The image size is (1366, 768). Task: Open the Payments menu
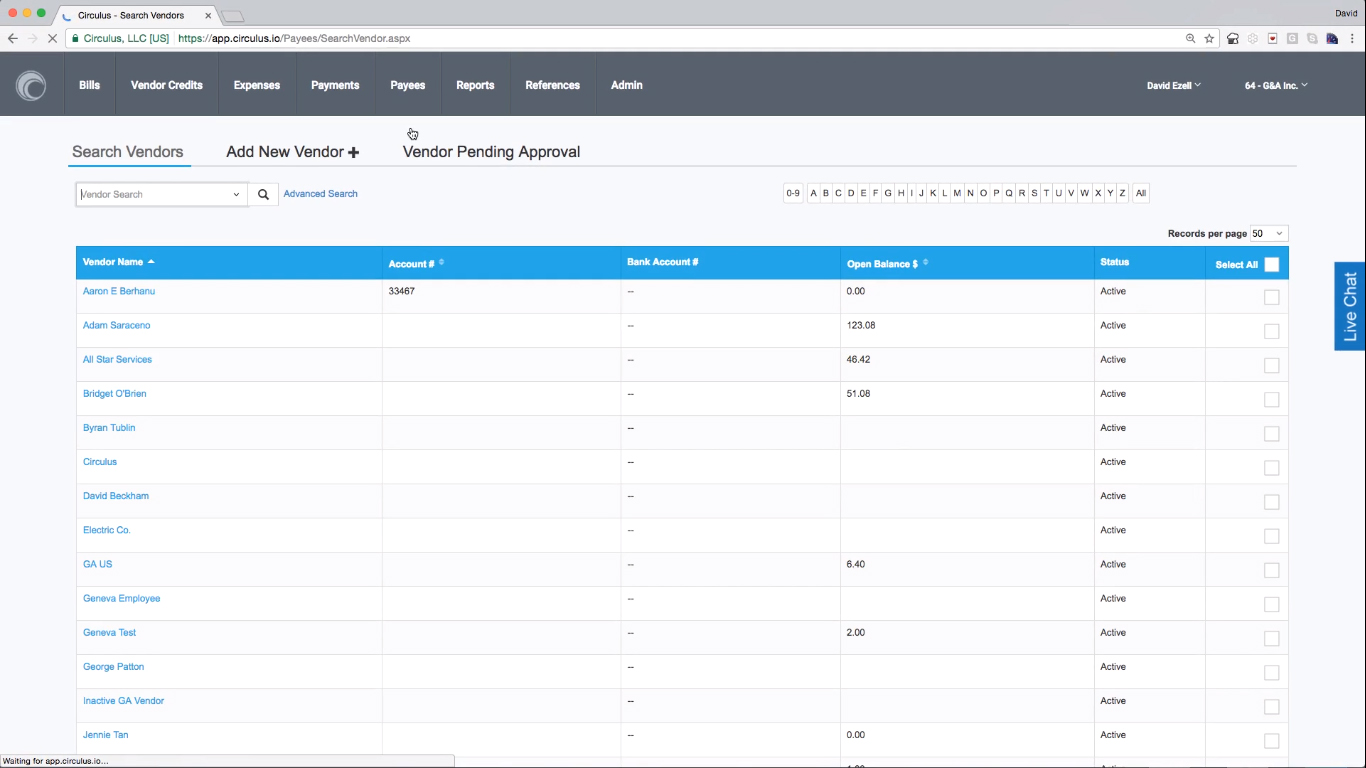tap(335, 85)
